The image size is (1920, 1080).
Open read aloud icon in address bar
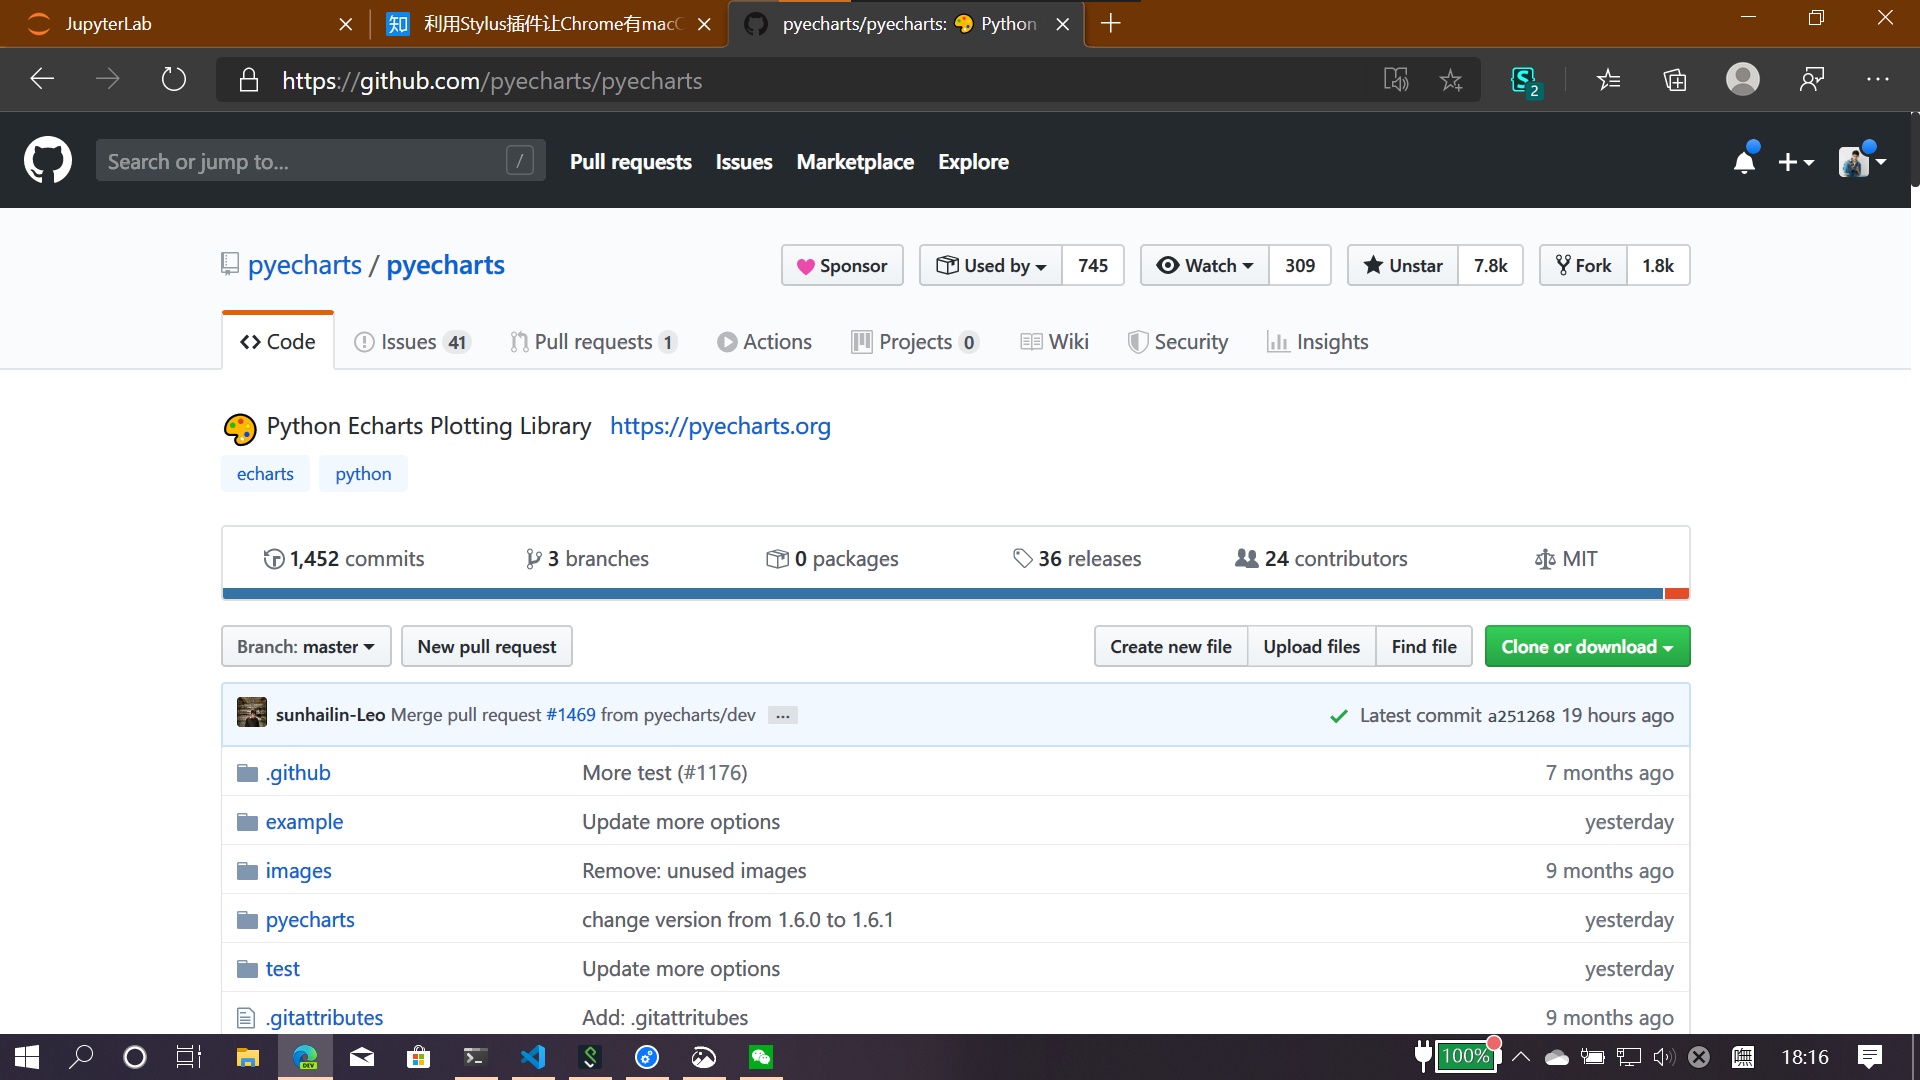1396,80
